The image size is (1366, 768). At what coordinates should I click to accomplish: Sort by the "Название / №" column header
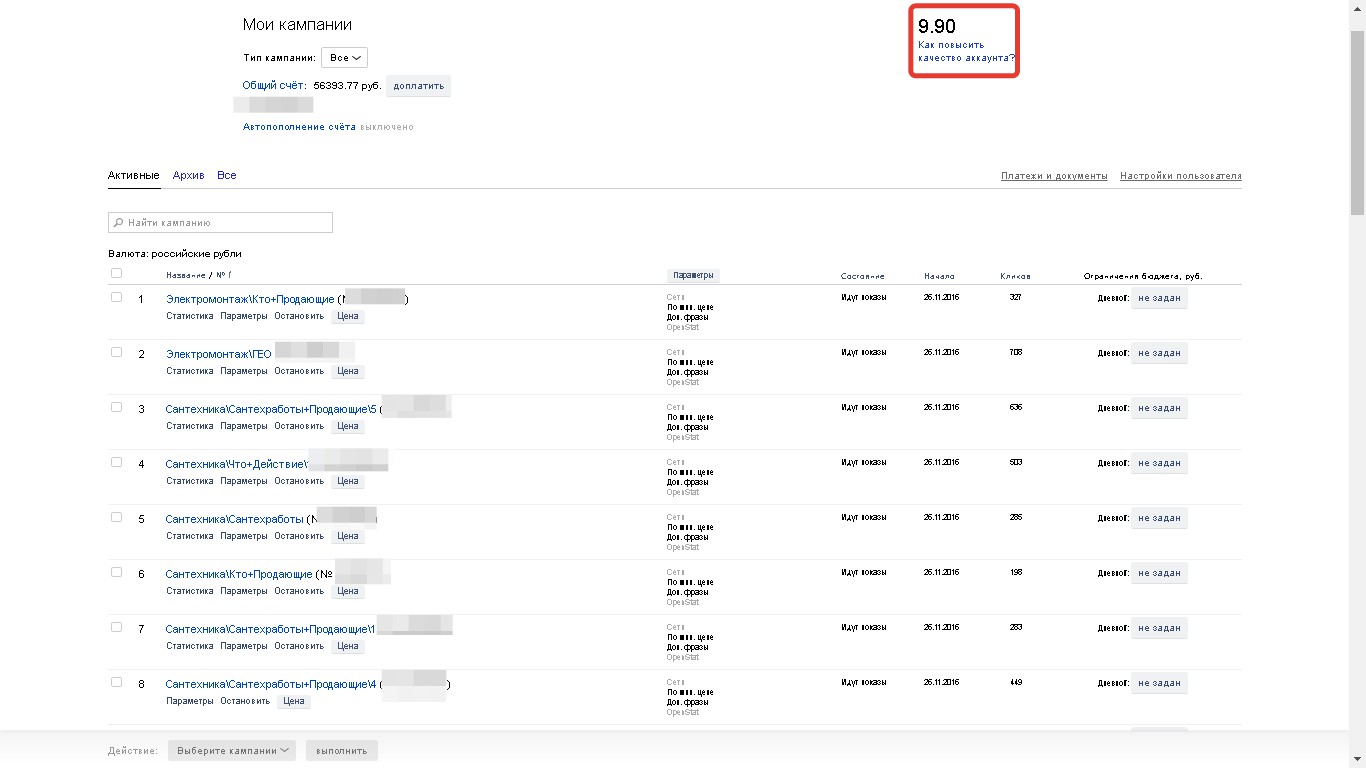[x=198, y=275]
